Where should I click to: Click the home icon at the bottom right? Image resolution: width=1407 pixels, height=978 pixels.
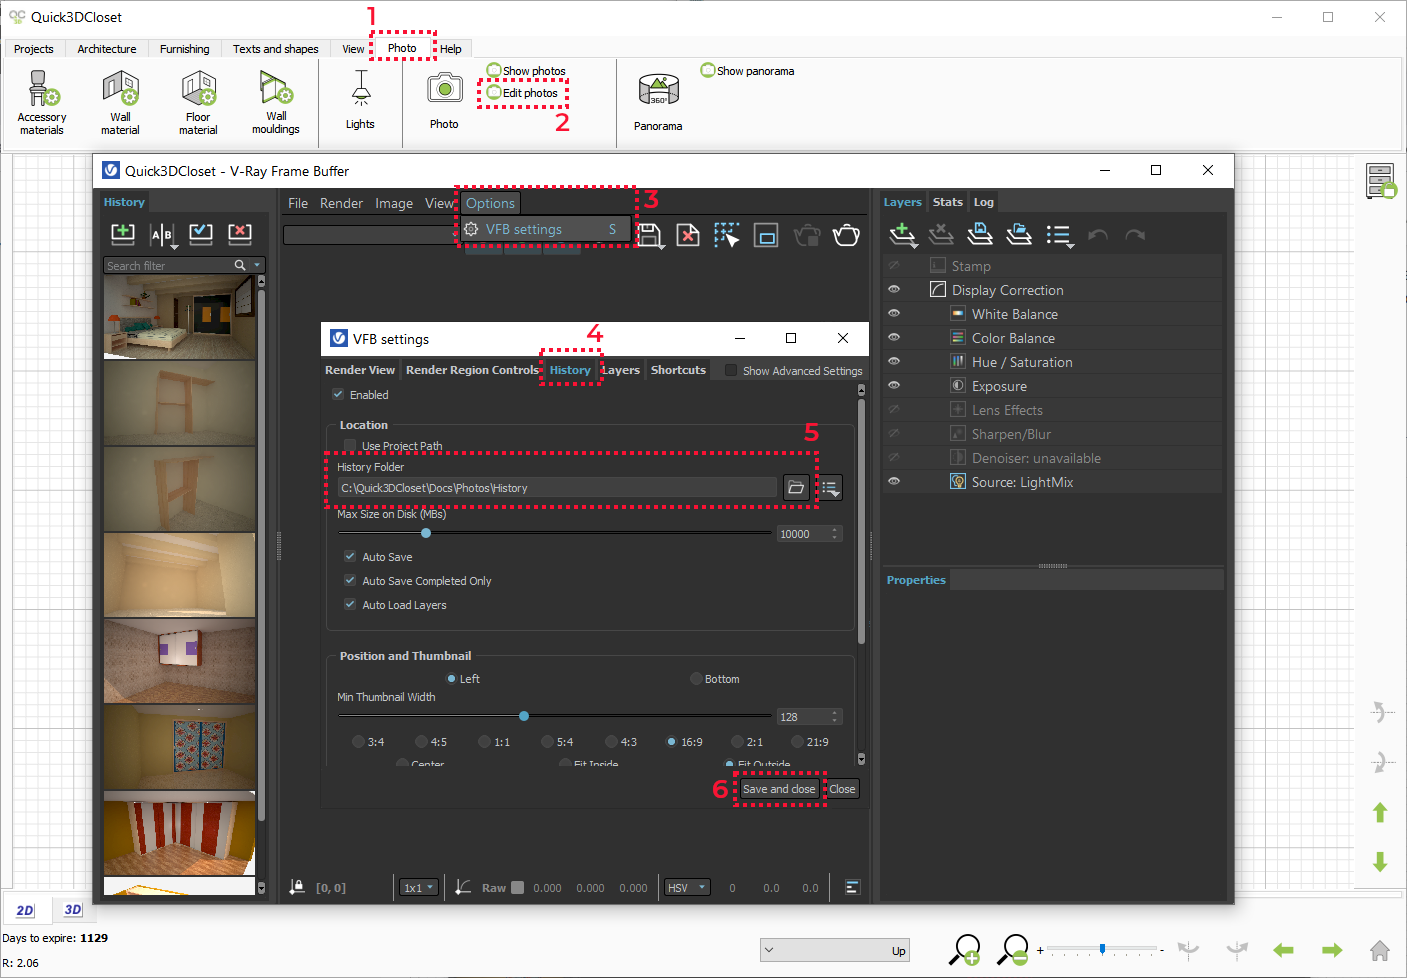[1380, 950]
